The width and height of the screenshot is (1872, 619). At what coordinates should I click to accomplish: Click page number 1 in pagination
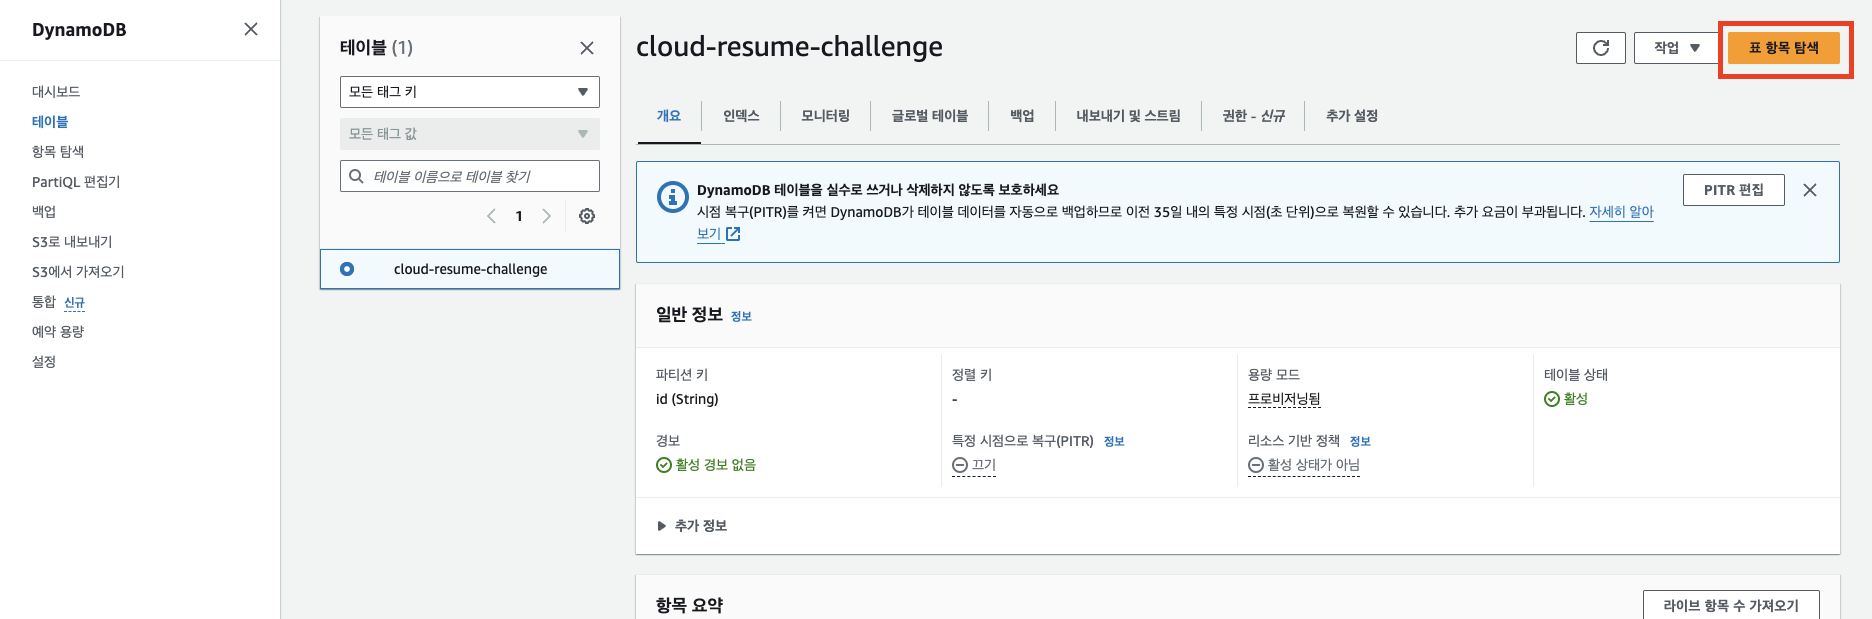pos(519,216)
